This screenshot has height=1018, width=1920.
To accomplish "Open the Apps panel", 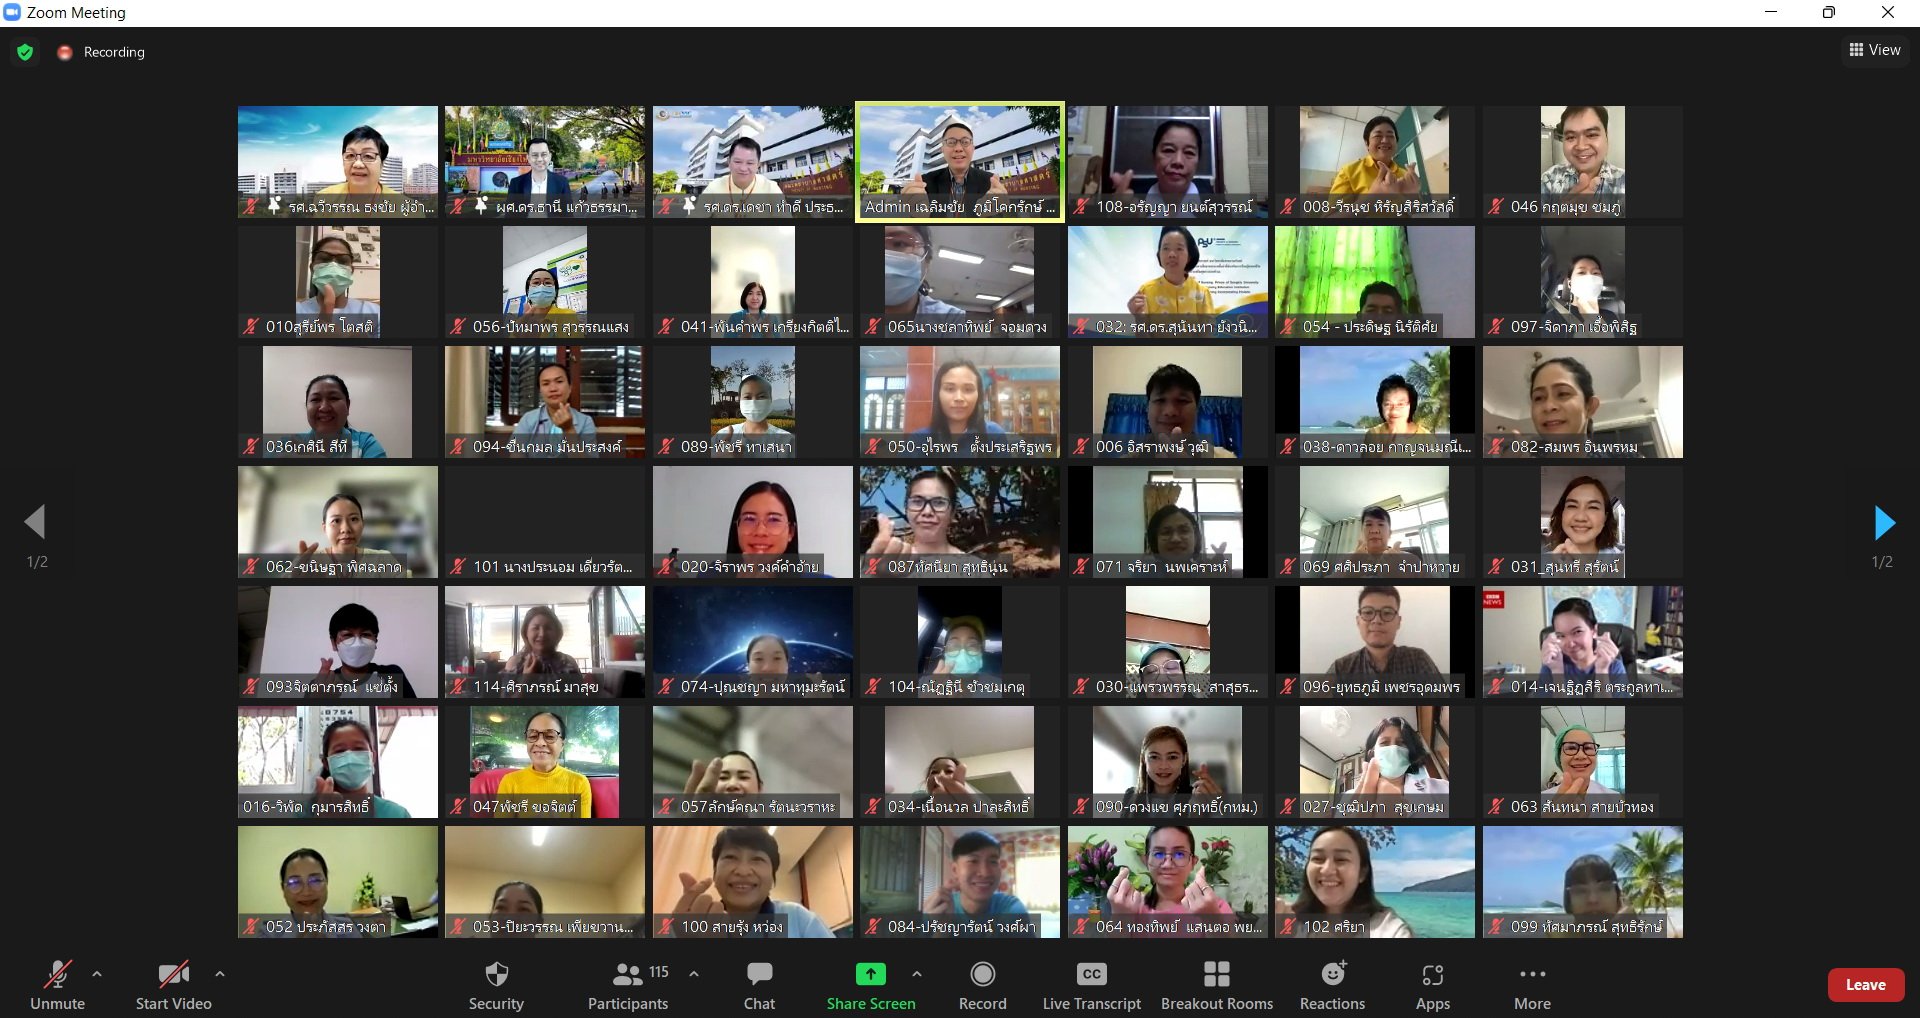I will [1433, 985].
